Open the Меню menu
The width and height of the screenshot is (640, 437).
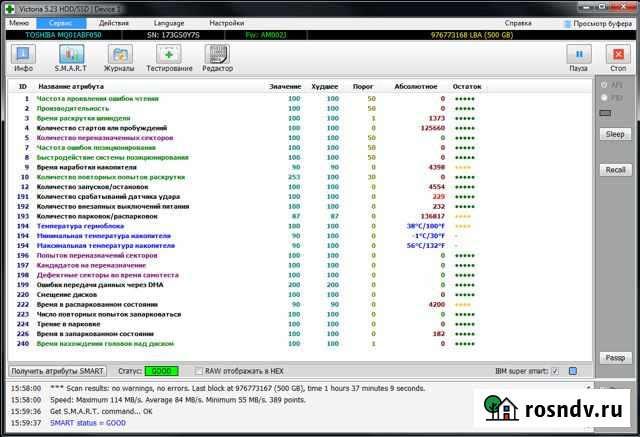(x=19, y=21)
